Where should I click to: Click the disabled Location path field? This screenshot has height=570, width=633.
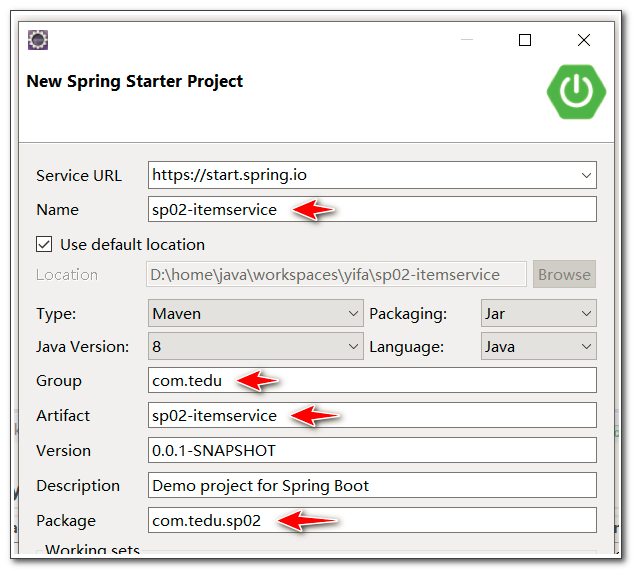point(336,275)
